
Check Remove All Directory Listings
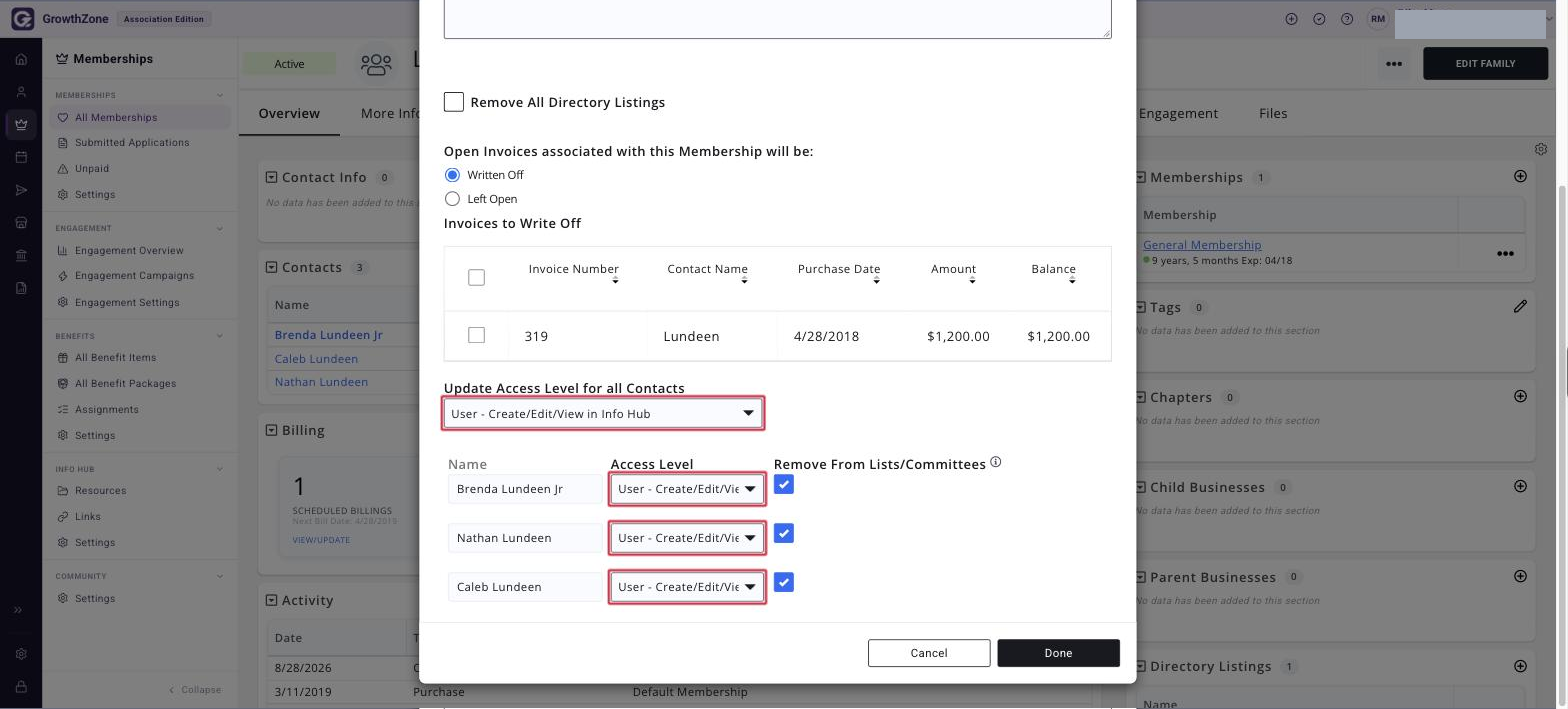454,102
